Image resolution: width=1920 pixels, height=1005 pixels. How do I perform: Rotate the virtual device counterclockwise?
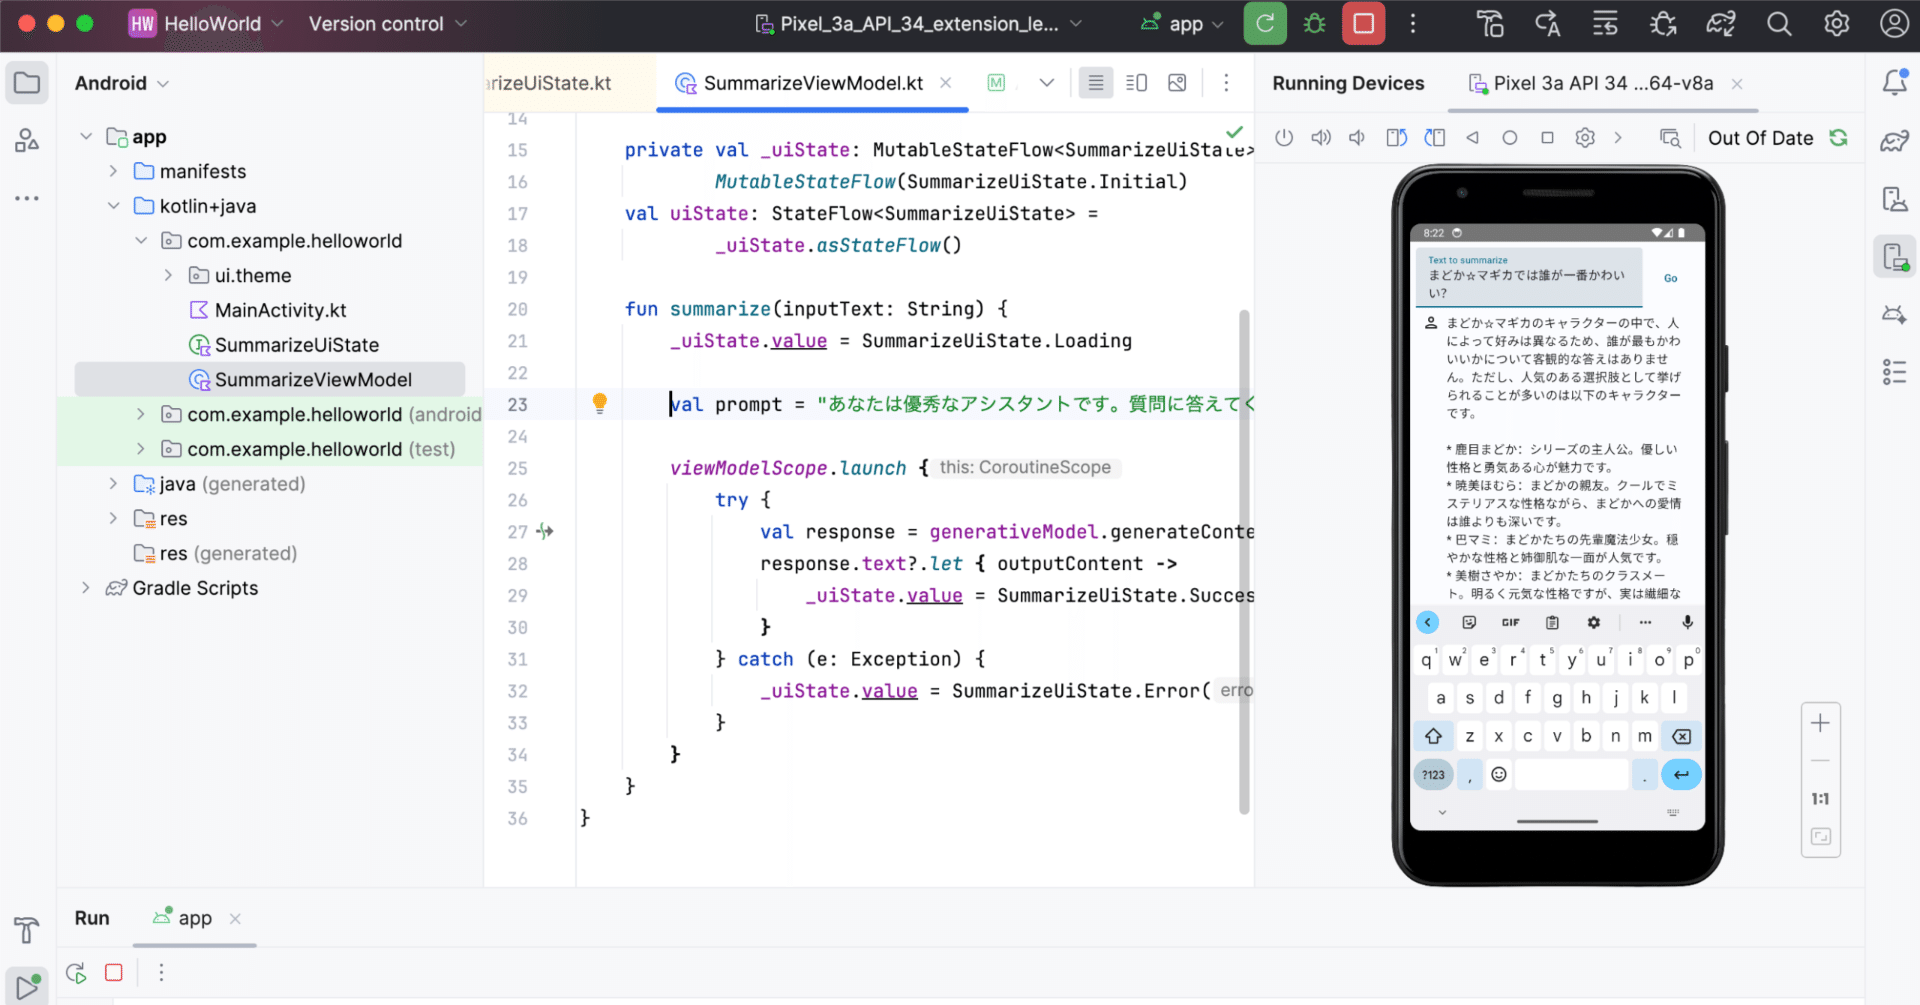pyautogui.click(x=1396, y=137)
